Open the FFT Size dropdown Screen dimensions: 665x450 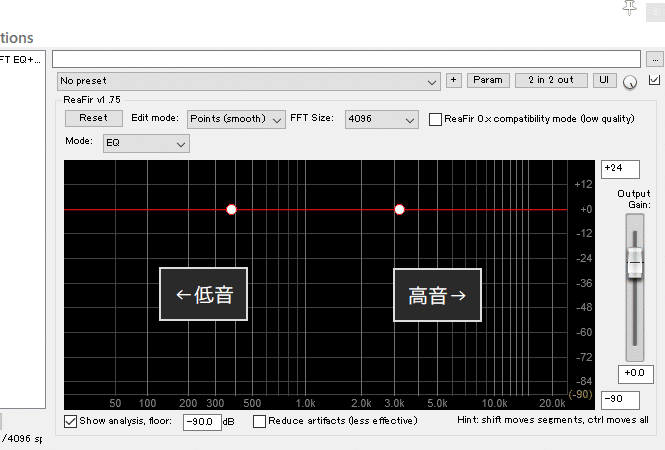click(x=381, y=119)
